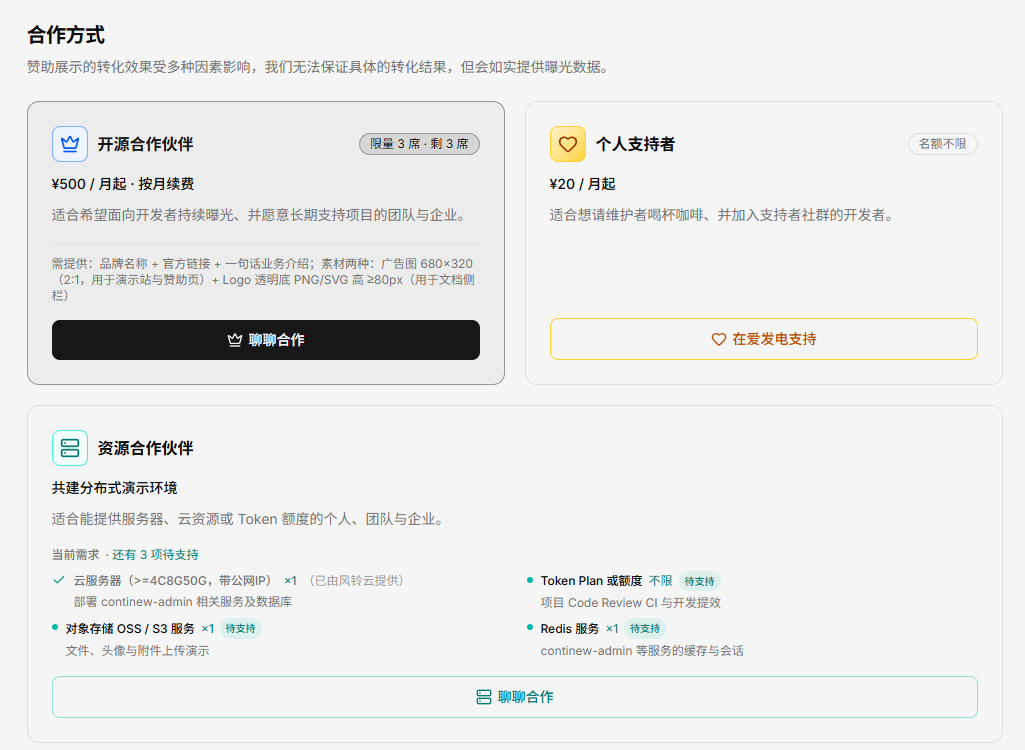Click the 个人支持者 card title
The image size is (1025, 750).
coord(635,144)
